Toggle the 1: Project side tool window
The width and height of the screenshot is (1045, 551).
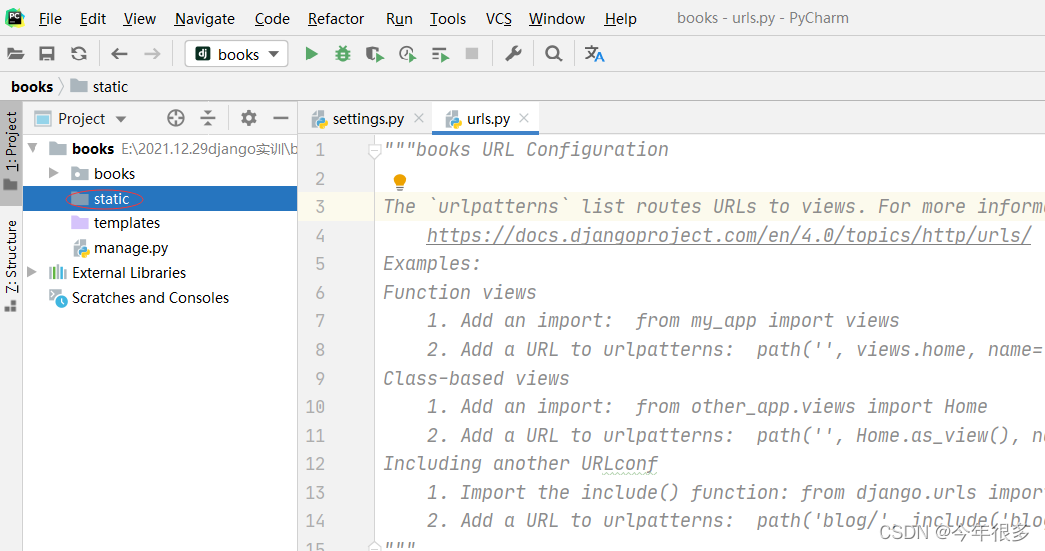click(11, 149)
